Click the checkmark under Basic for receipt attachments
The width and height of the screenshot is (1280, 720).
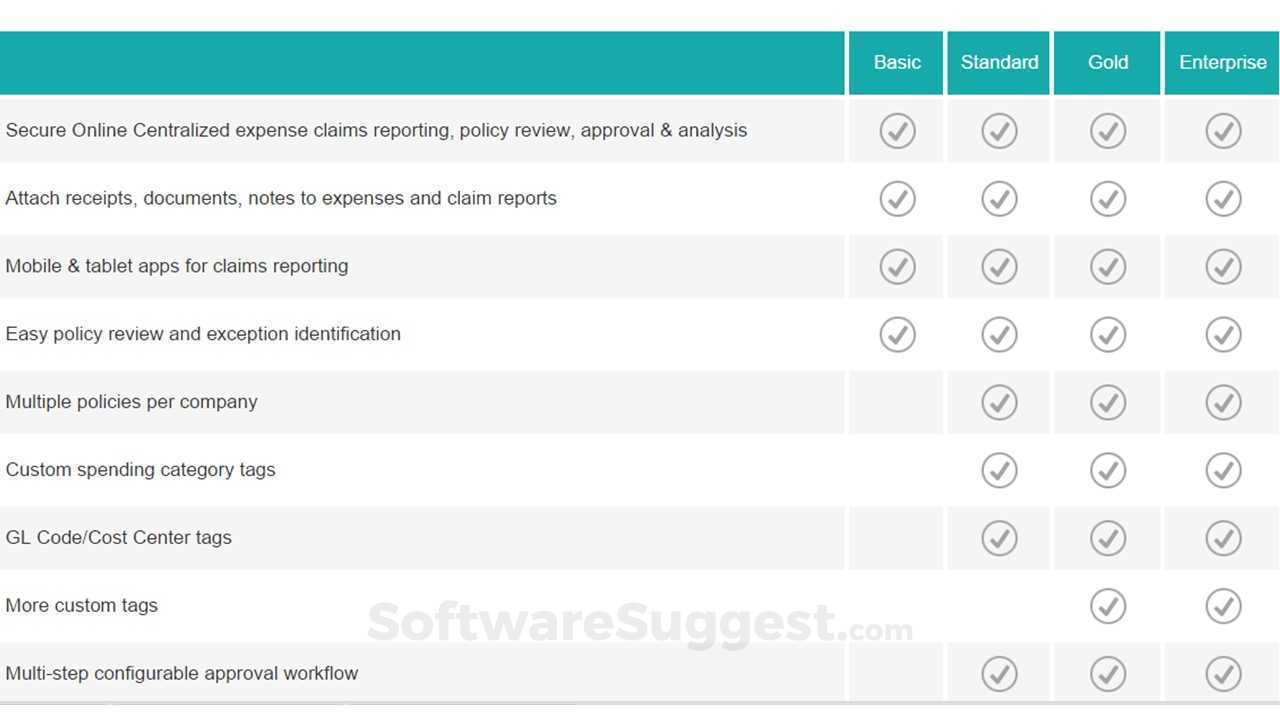896,198
